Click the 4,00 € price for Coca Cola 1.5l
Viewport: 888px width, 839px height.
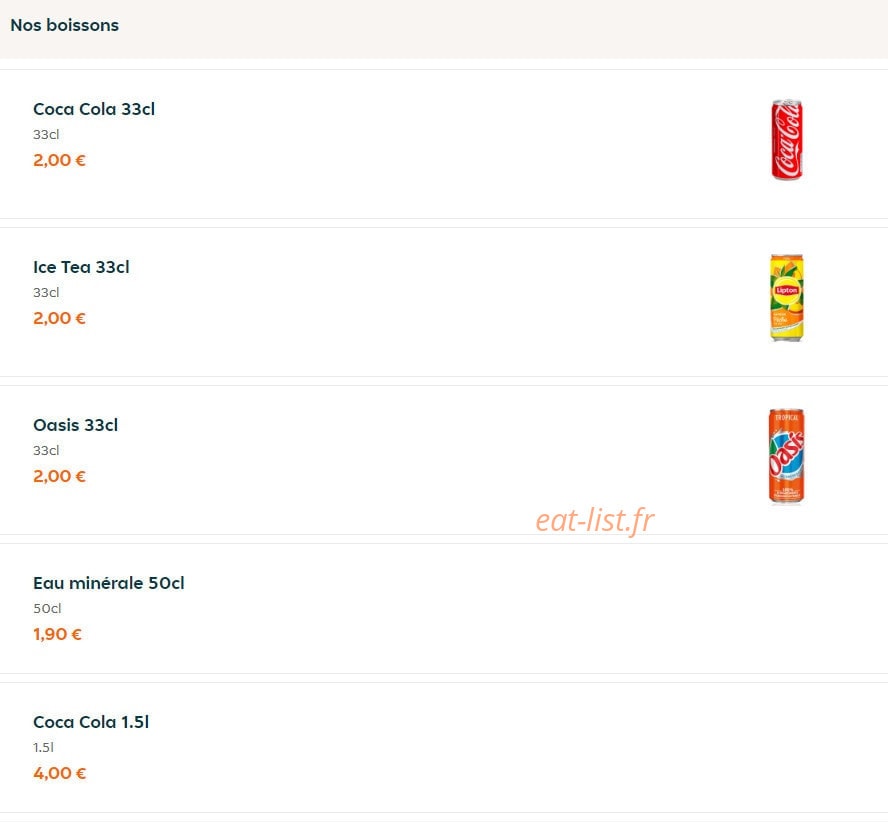click(x=59, y=773)
